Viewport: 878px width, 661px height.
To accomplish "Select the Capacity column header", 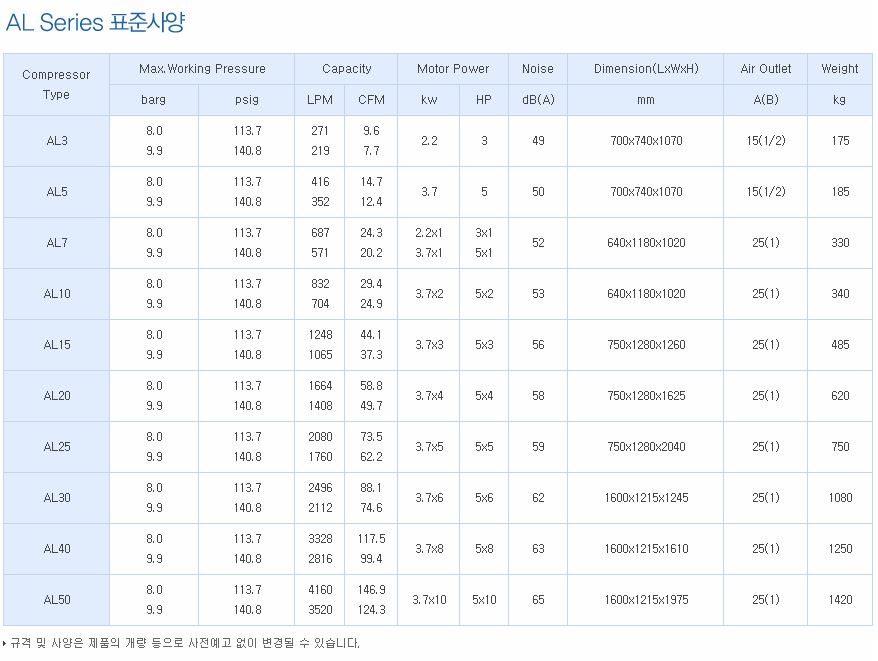I will (346, 69).
